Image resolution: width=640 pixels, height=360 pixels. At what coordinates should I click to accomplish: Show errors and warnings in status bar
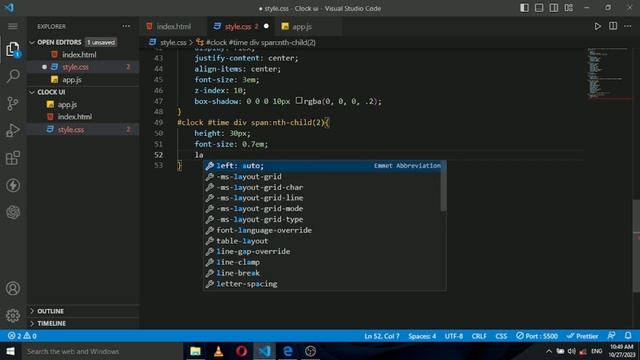22,336
